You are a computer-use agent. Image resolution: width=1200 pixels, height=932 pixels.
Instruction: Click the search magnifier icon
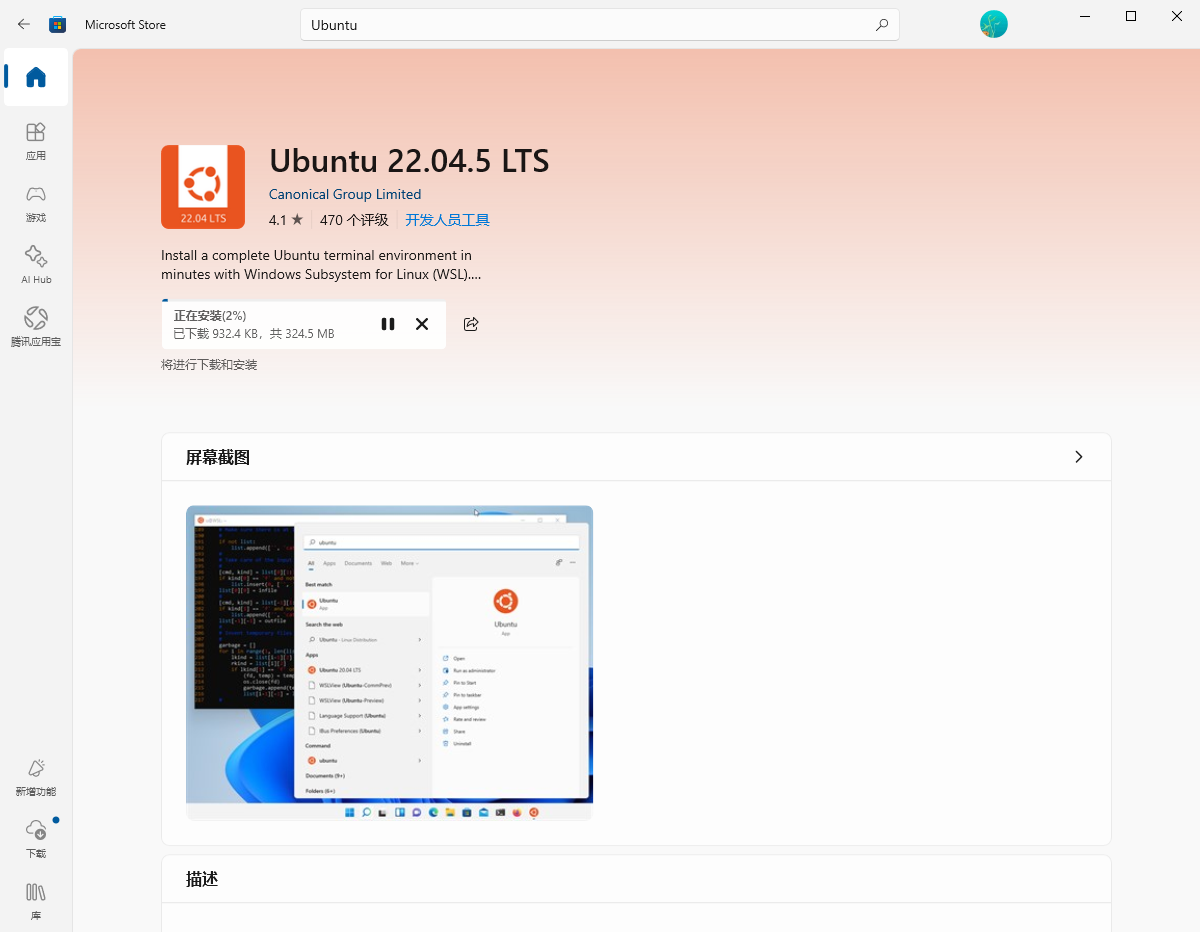point(881,25)
